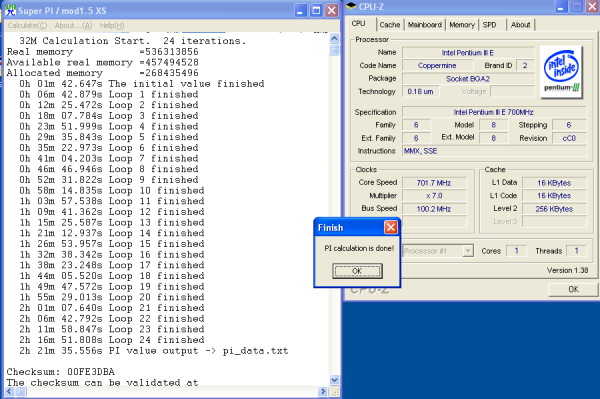This screenshot has height=399, width=600.
Task: Switch to the SPD tab
Action: 489,25
